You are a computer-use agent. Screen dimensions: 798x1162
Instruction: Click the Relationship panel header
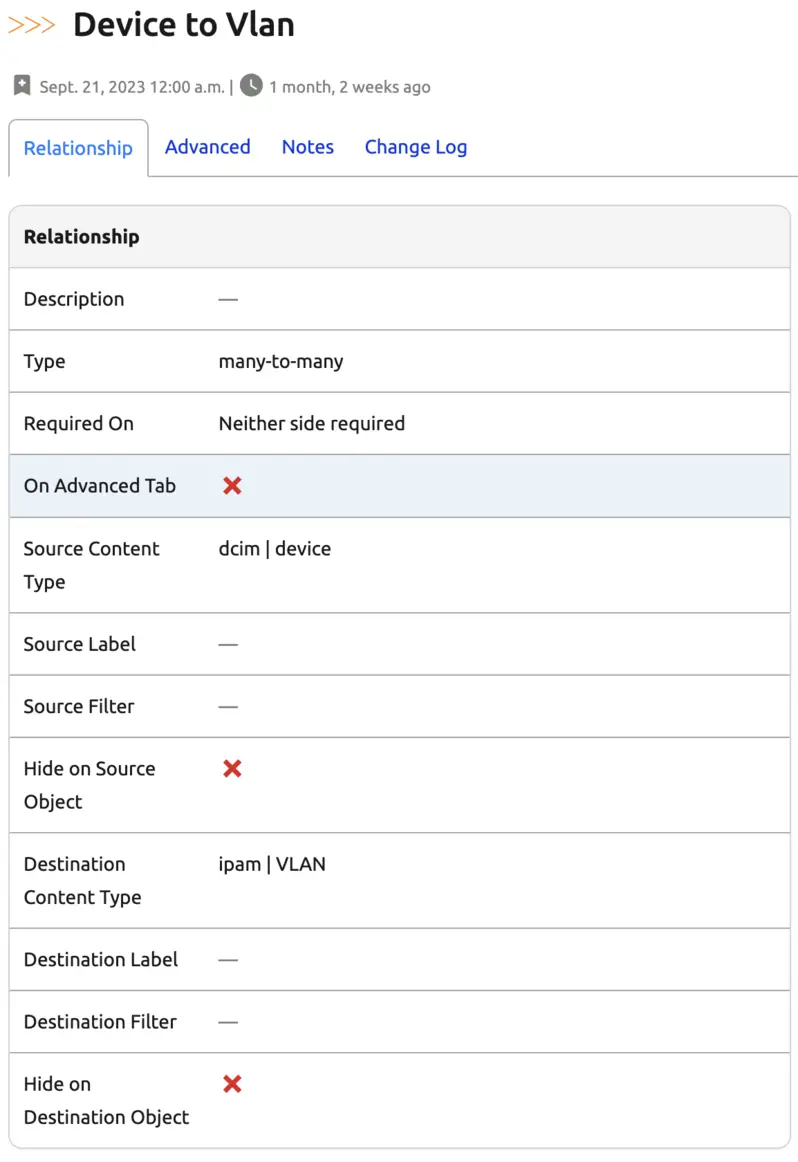(x=82, y=237)
